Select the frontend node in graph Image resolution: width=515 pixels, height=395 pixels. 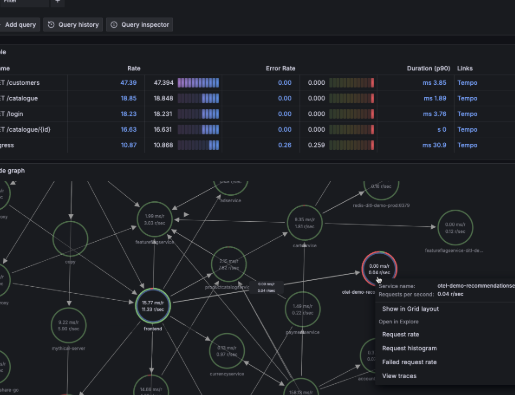tap(153, 306)
